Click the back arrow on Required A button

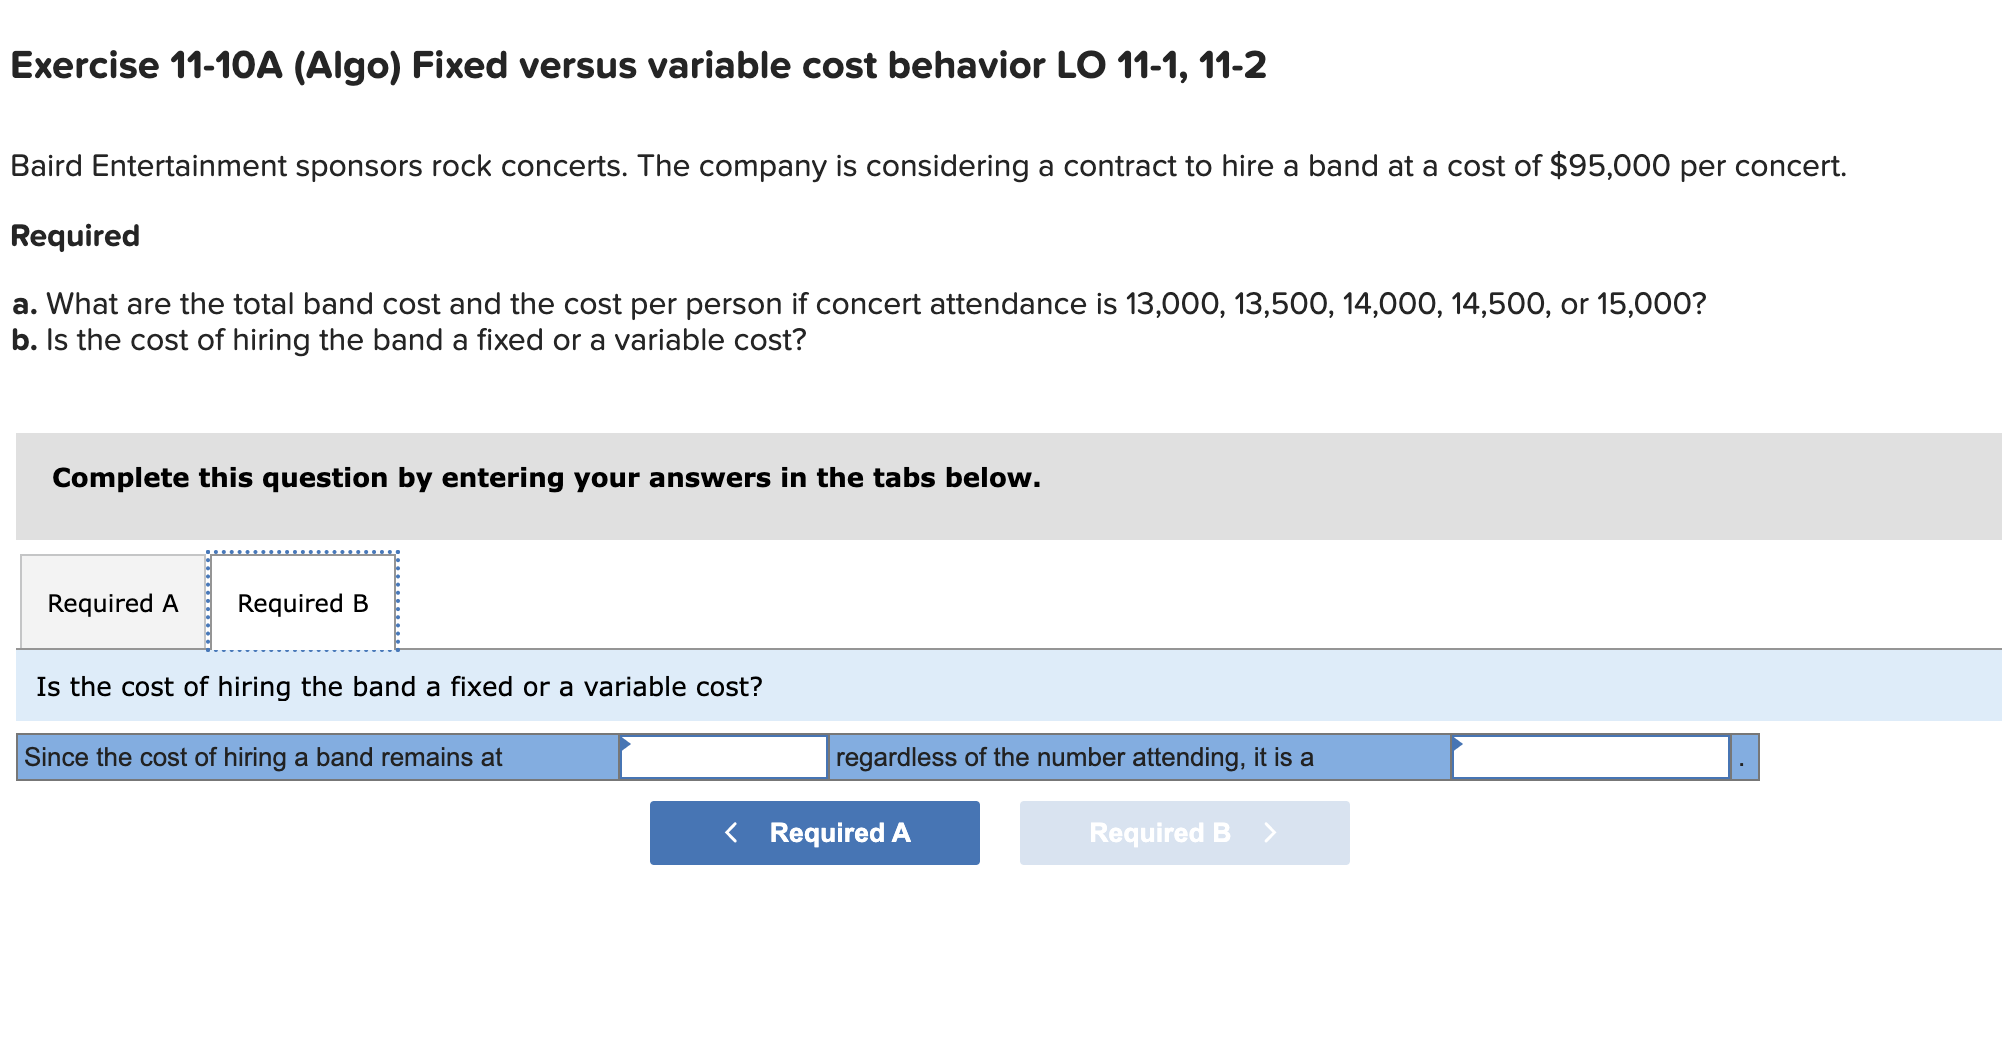[731, 832]
